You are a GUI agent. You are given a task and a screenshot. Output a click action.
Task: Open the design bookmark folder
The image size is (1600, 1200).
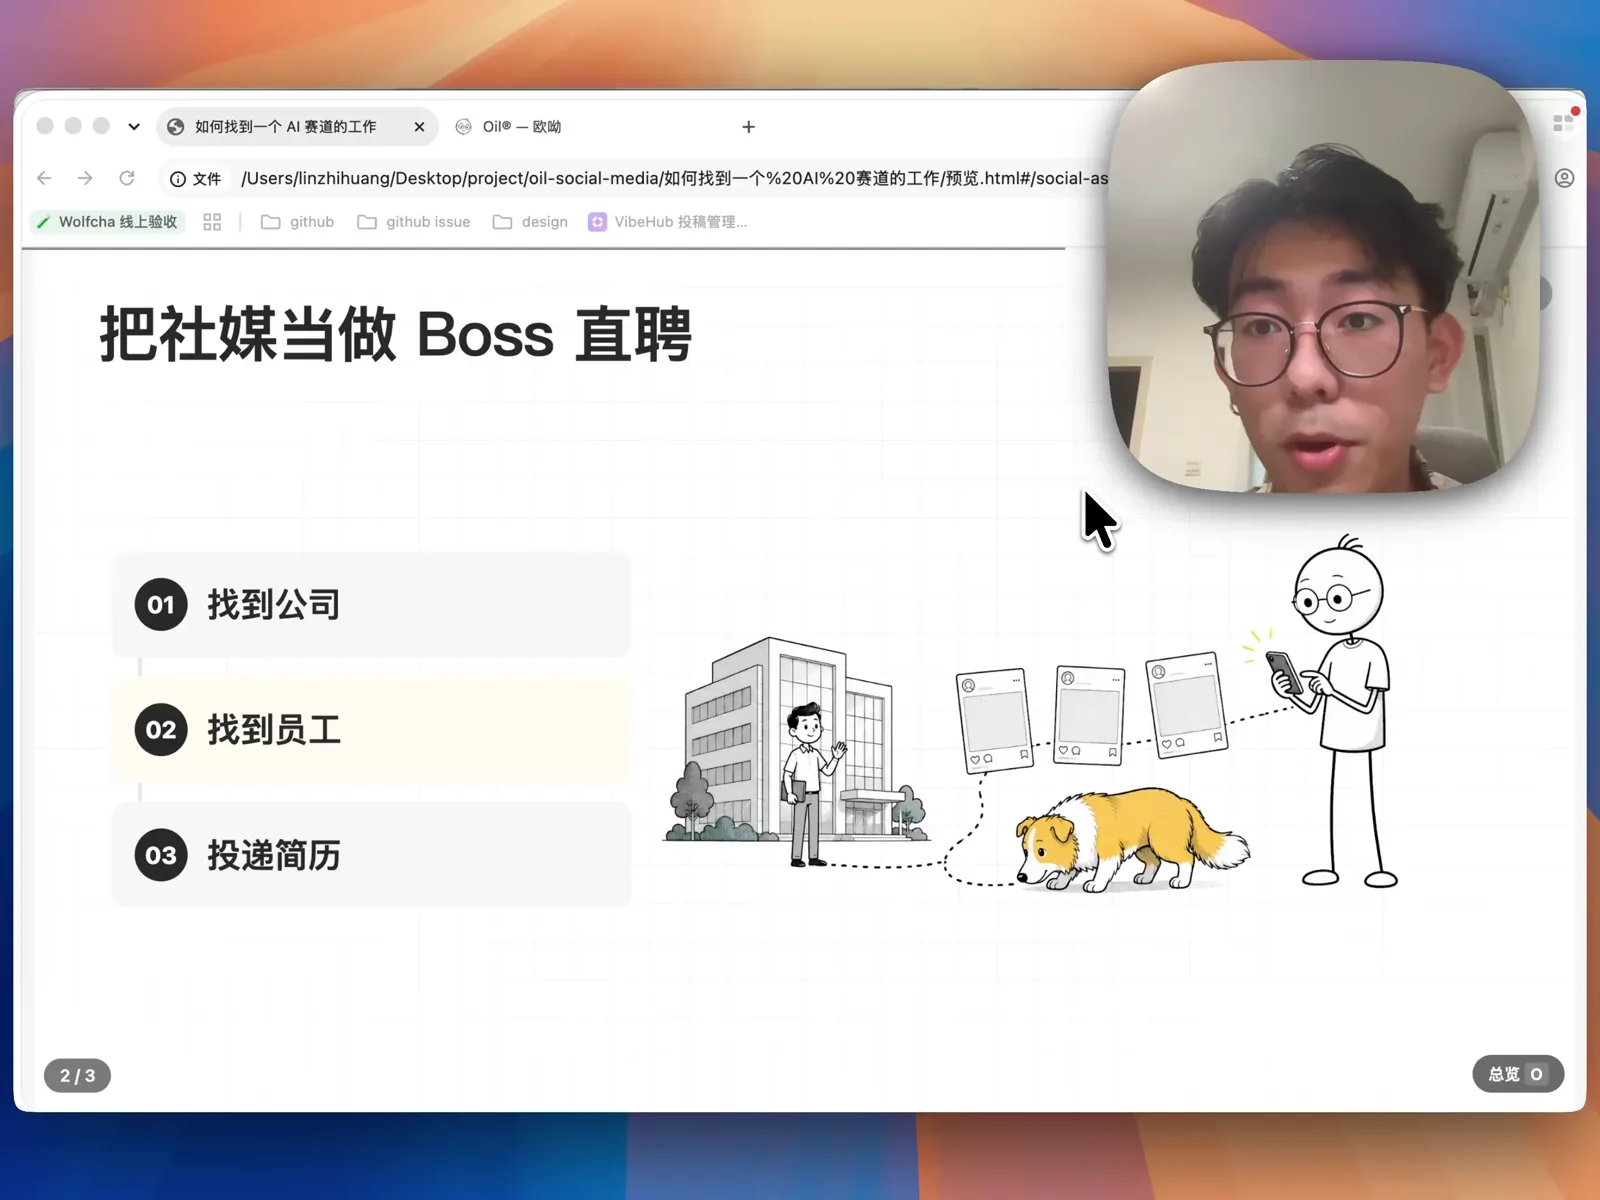click(530, 222)
